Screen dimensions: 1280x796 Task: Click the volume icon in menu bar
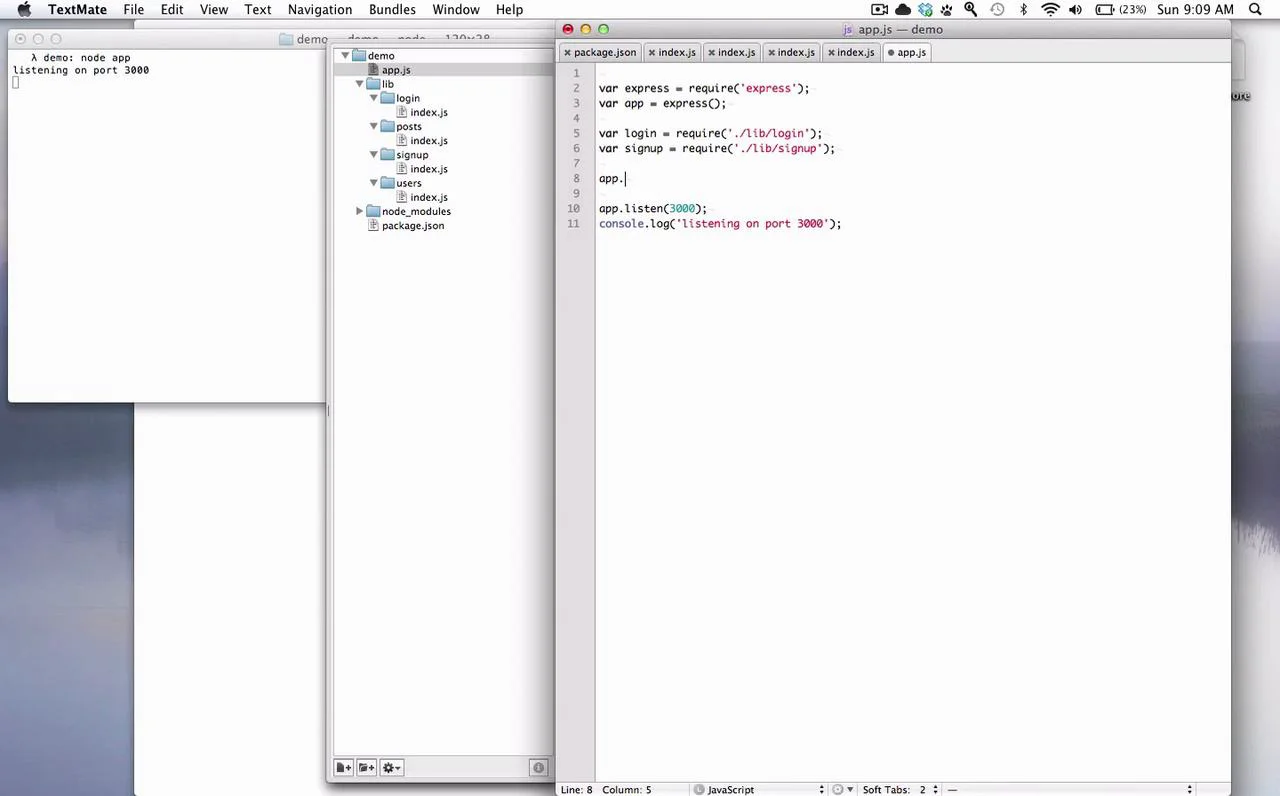tap(1076, 9)
